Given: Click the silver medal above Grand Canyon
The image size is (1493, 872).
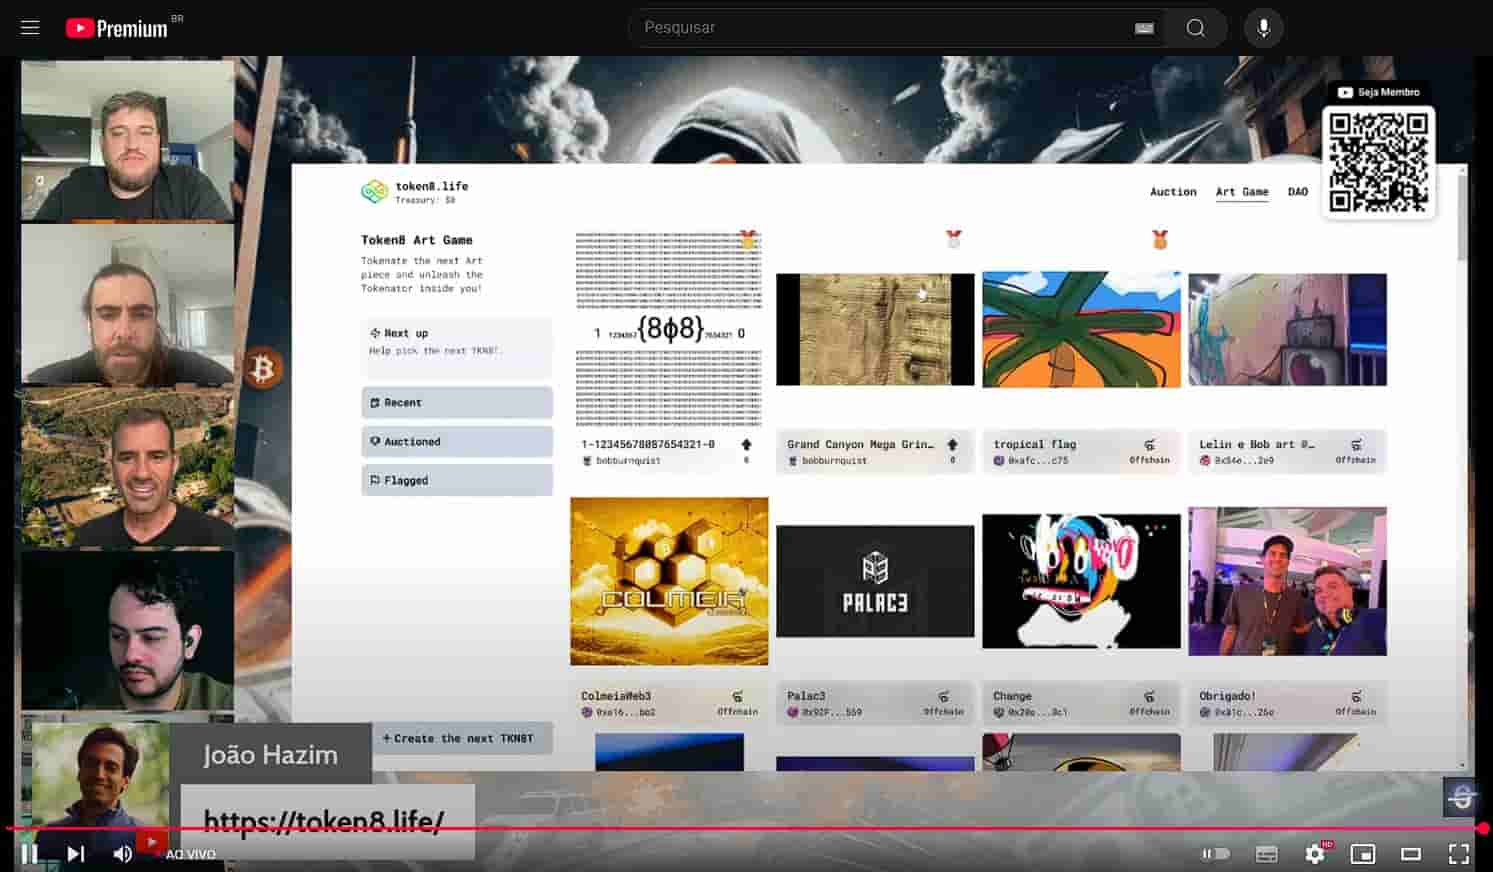Looking at the screenshot, I should pyautogui.click(x=954, y=239).
